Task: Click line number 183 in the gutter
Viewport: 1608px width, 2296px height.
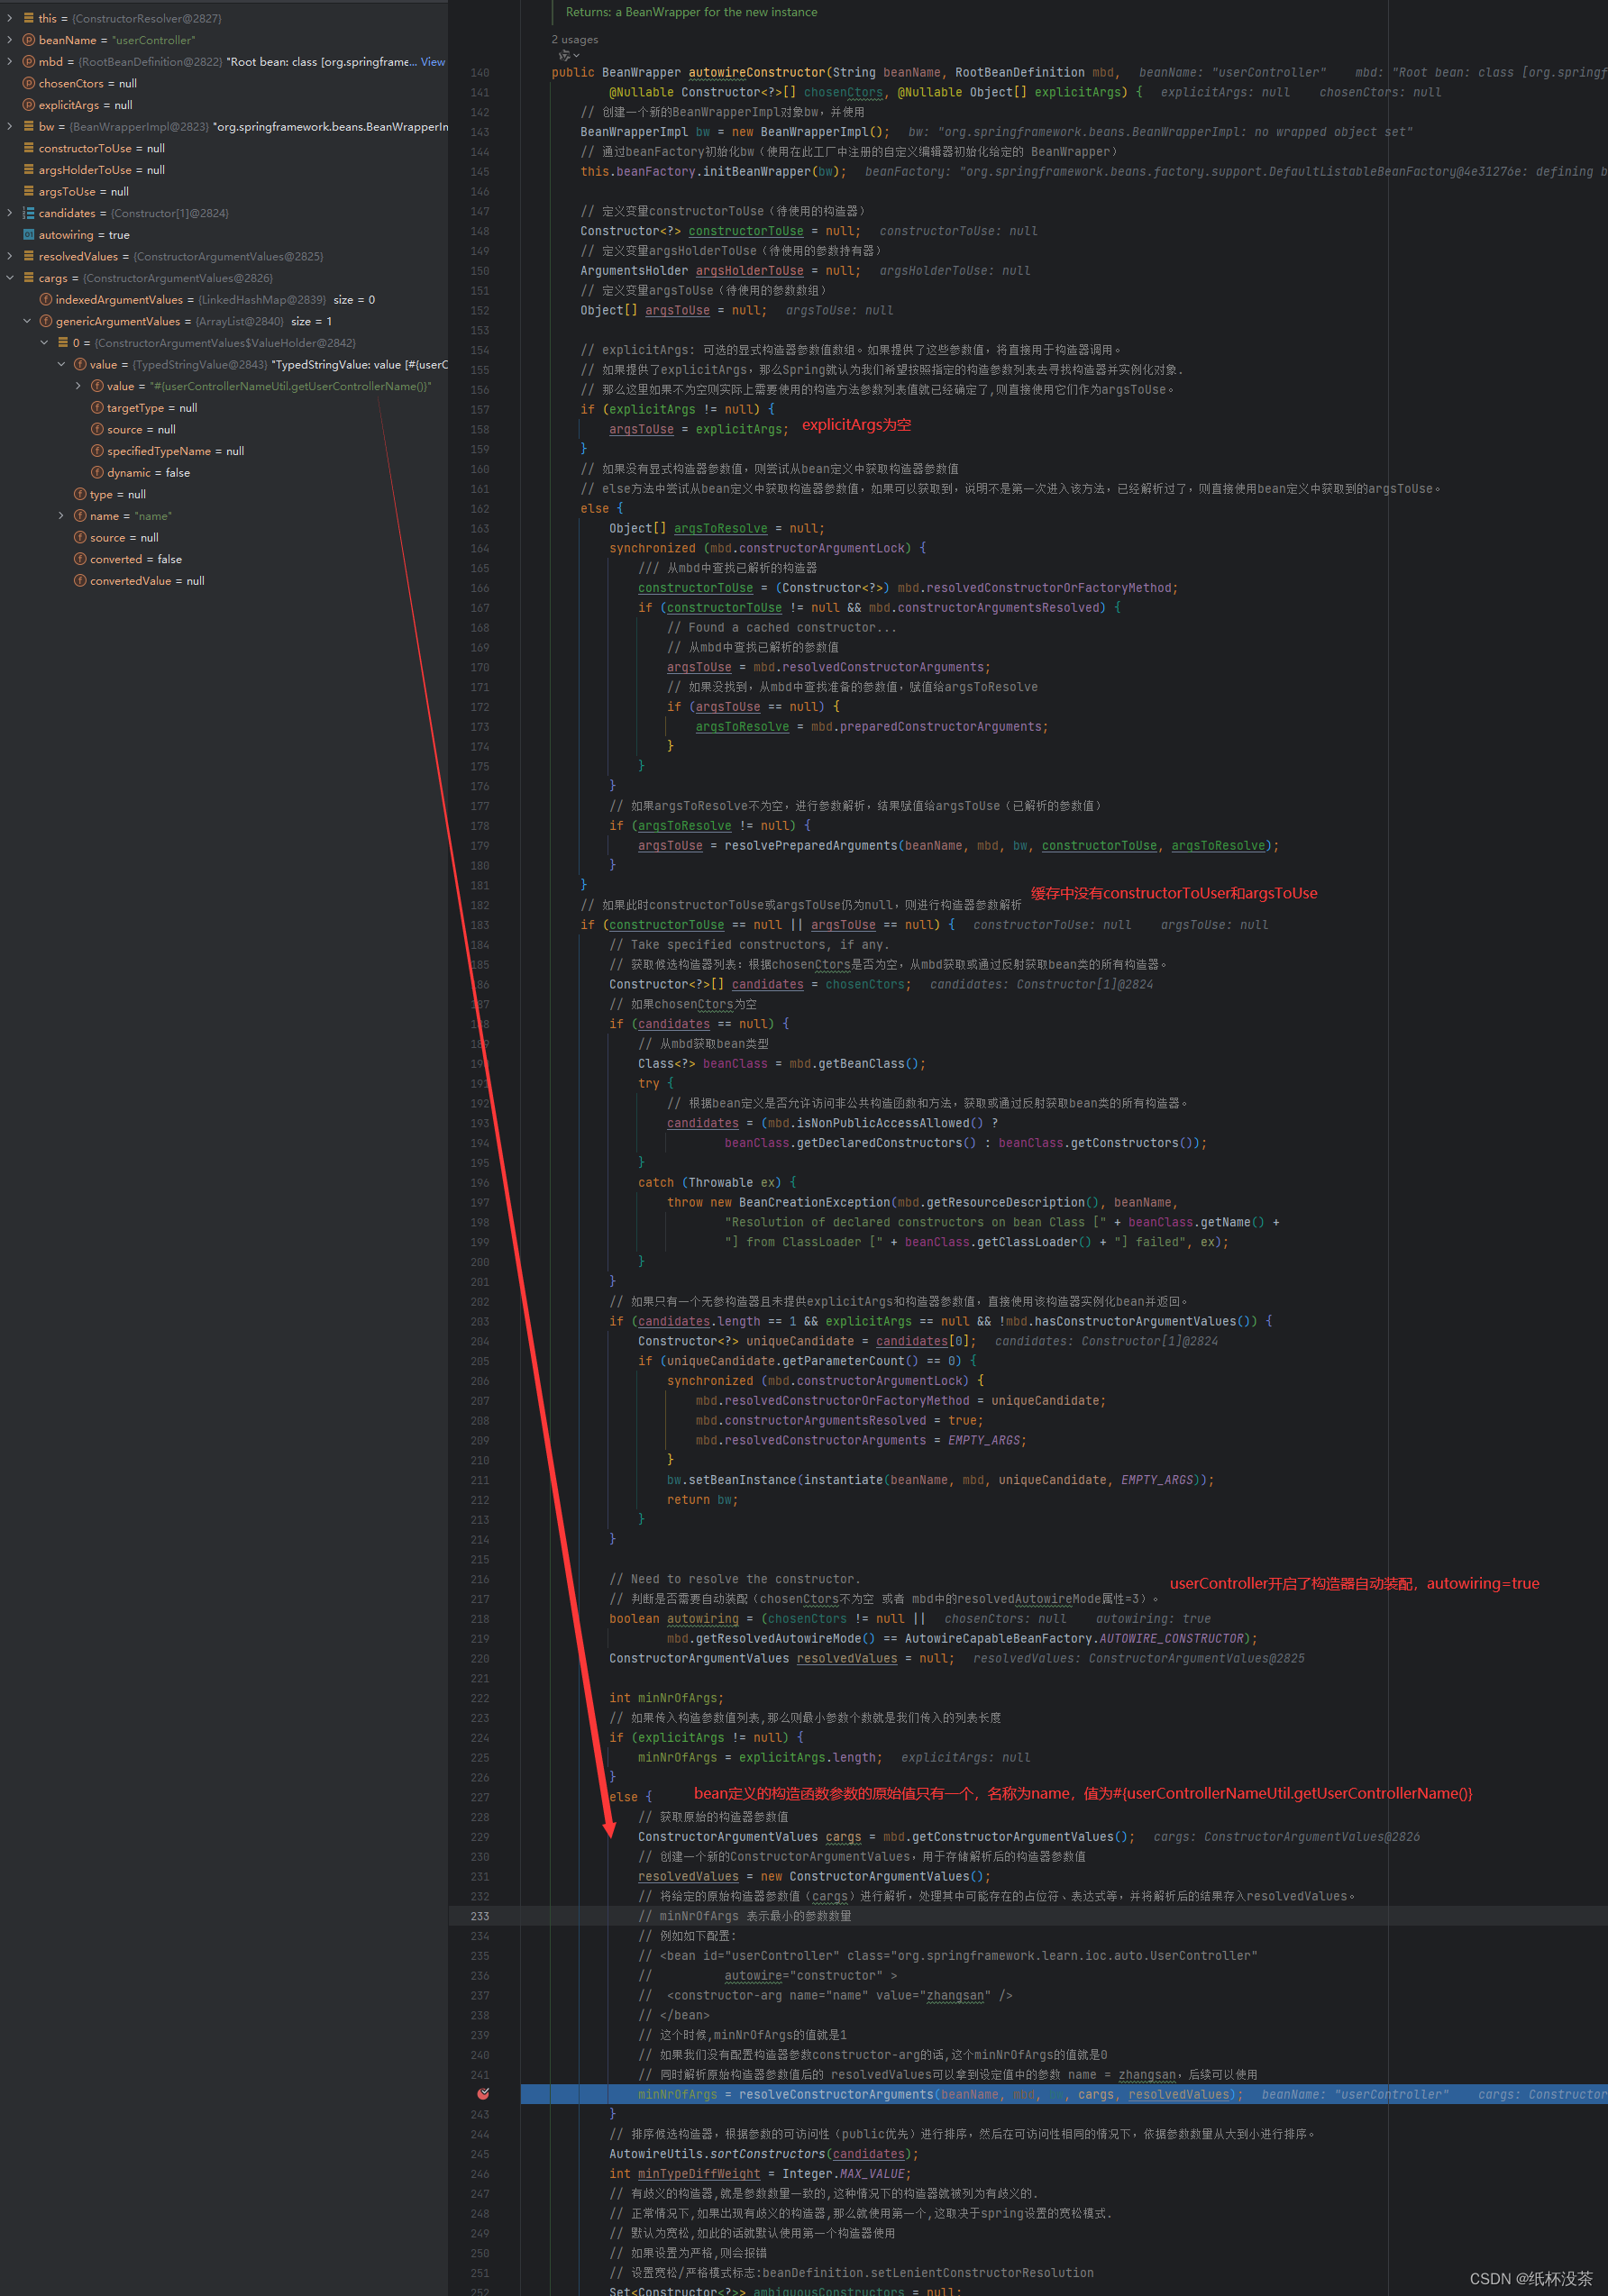Action: coord(480,925)
